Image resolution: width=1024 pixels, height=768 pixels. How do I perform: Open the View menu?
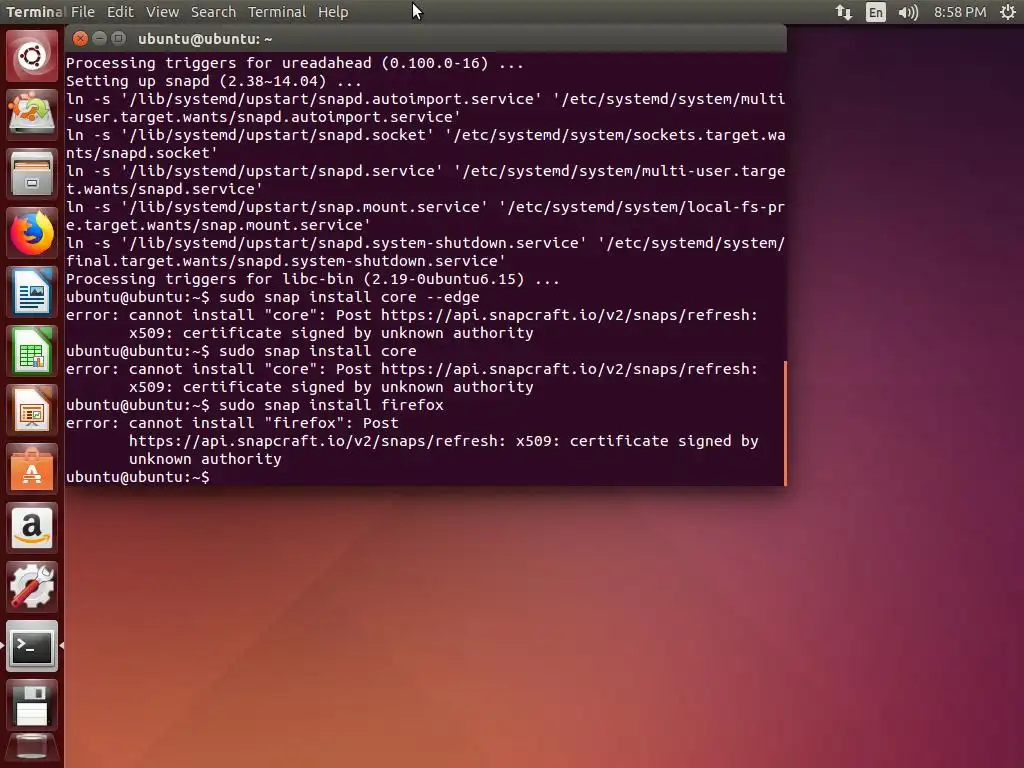coord(162,12)
